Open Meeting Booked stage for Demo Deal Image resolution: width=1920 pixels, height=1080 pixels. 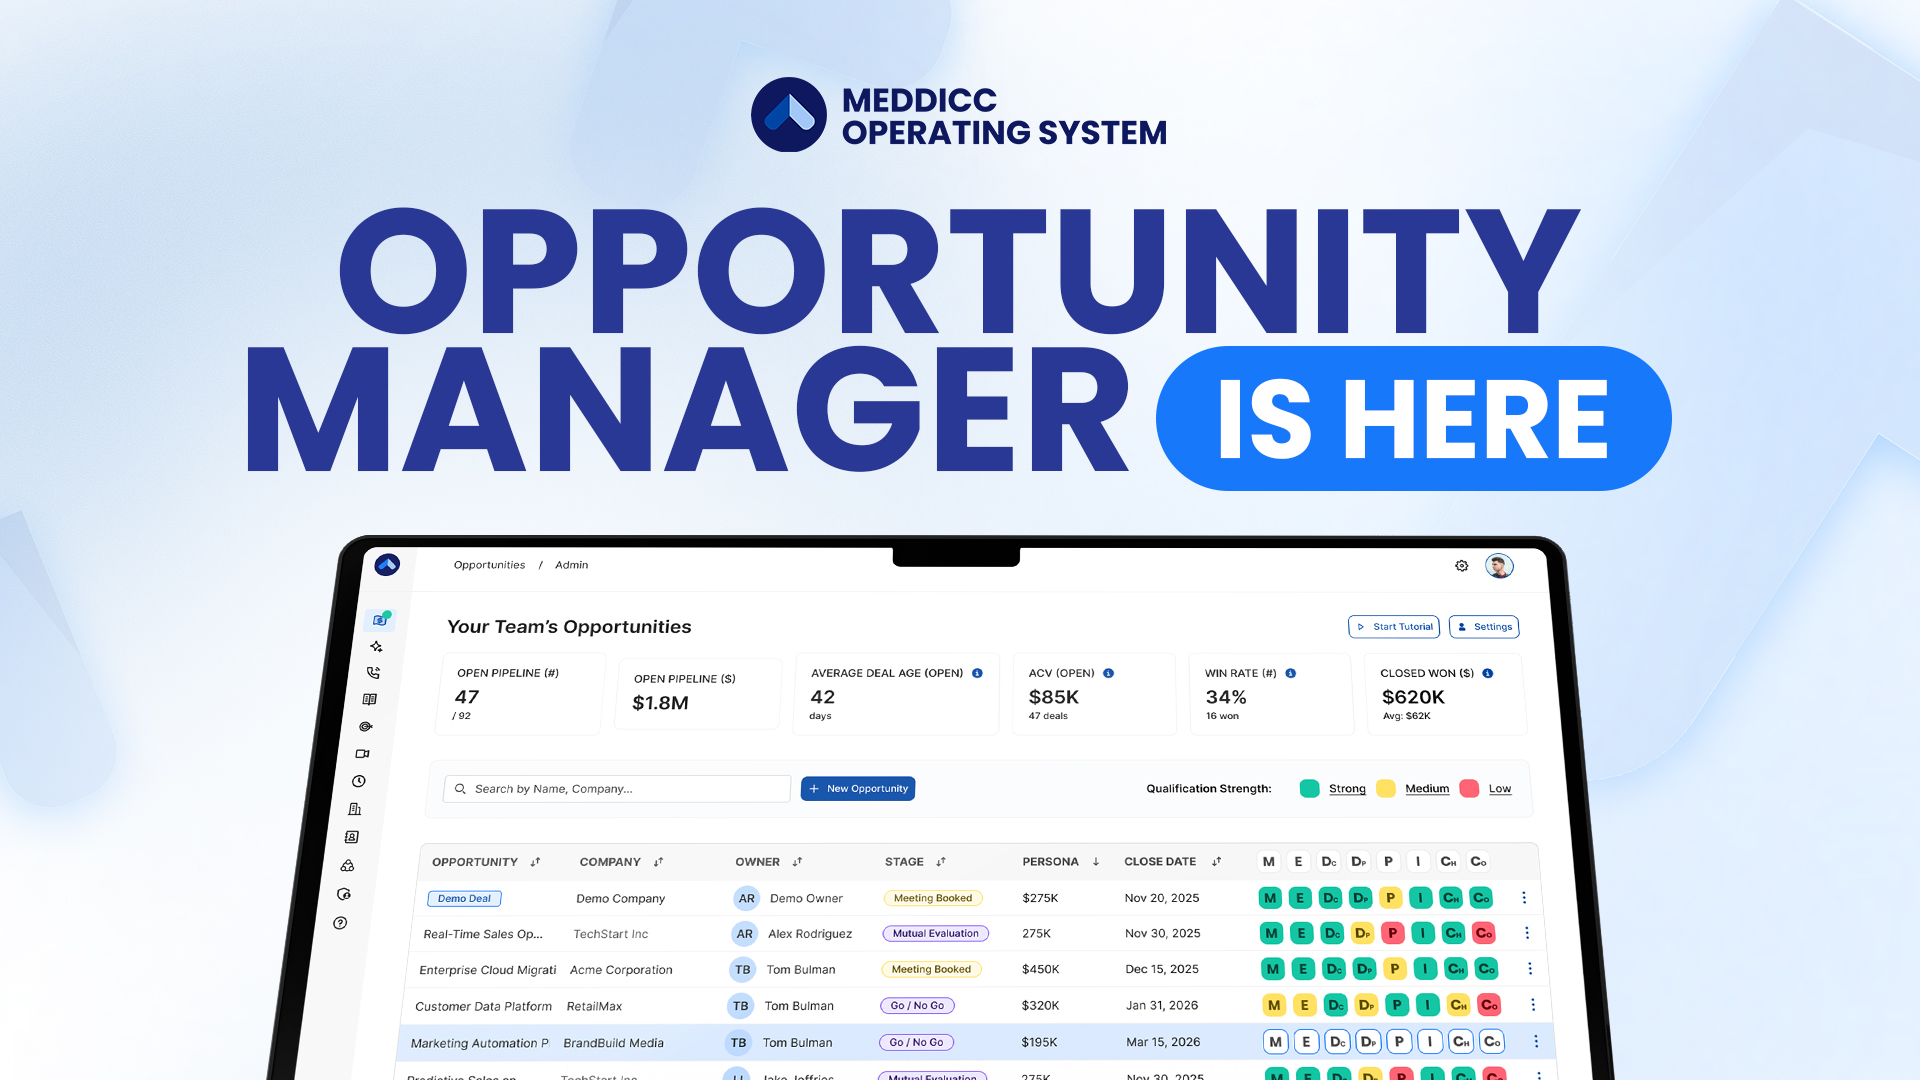(x=933, y=898)
